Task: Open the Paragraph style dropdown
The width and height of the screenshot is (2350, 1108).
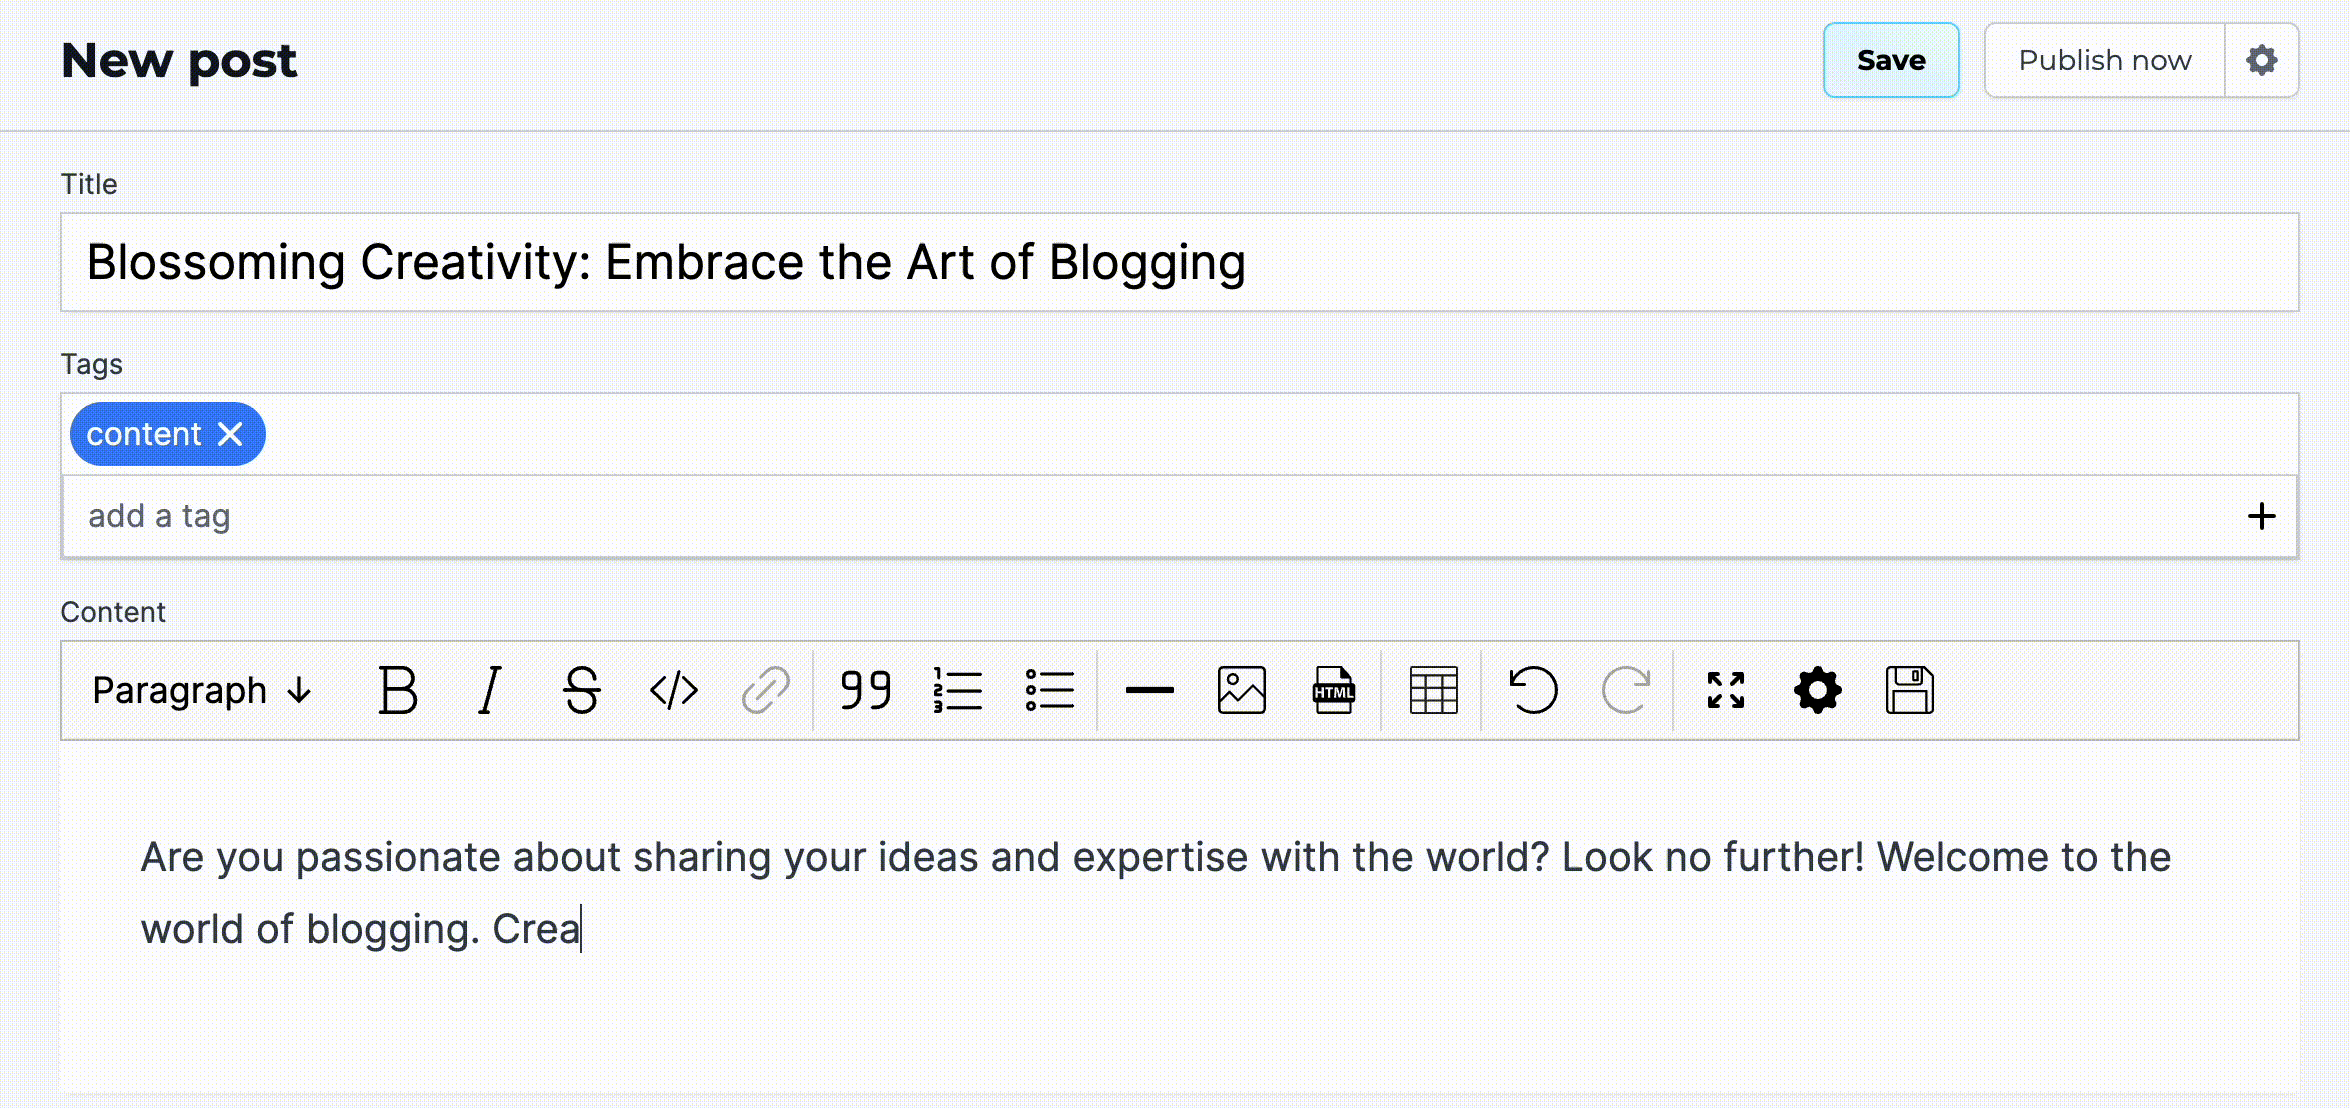Action: point(202,690)
